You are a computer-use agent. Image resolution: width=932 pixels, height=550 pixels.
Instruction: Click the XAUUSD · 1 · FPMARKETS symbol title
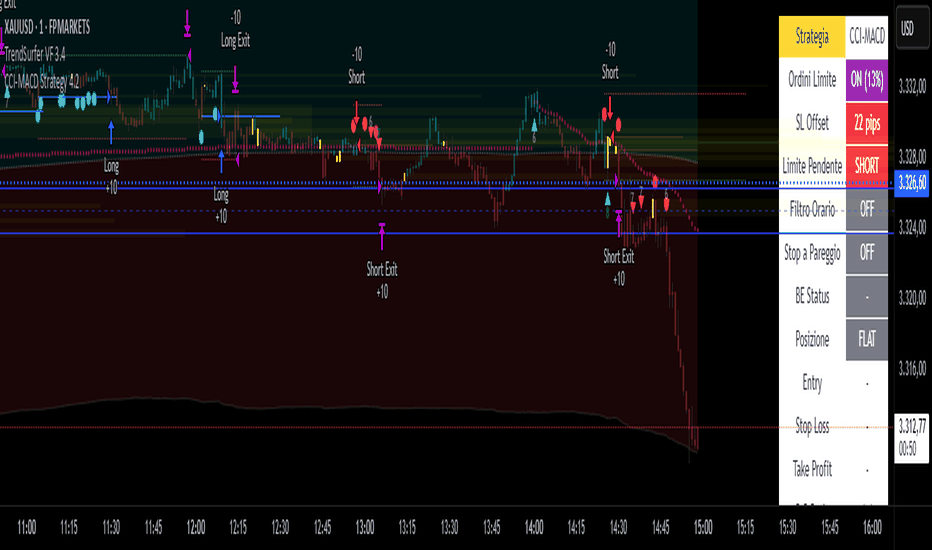click(48, 27)
